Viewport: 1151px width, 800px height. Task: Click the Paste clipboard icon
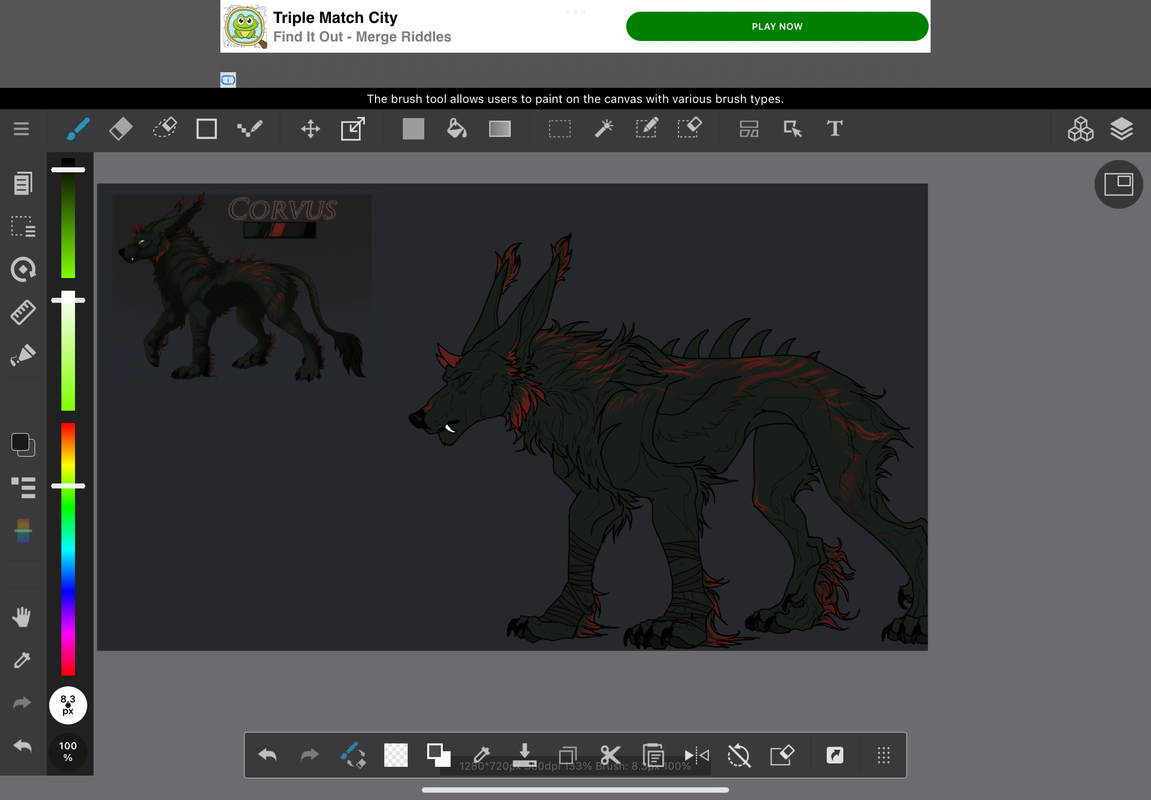point(653,755)
